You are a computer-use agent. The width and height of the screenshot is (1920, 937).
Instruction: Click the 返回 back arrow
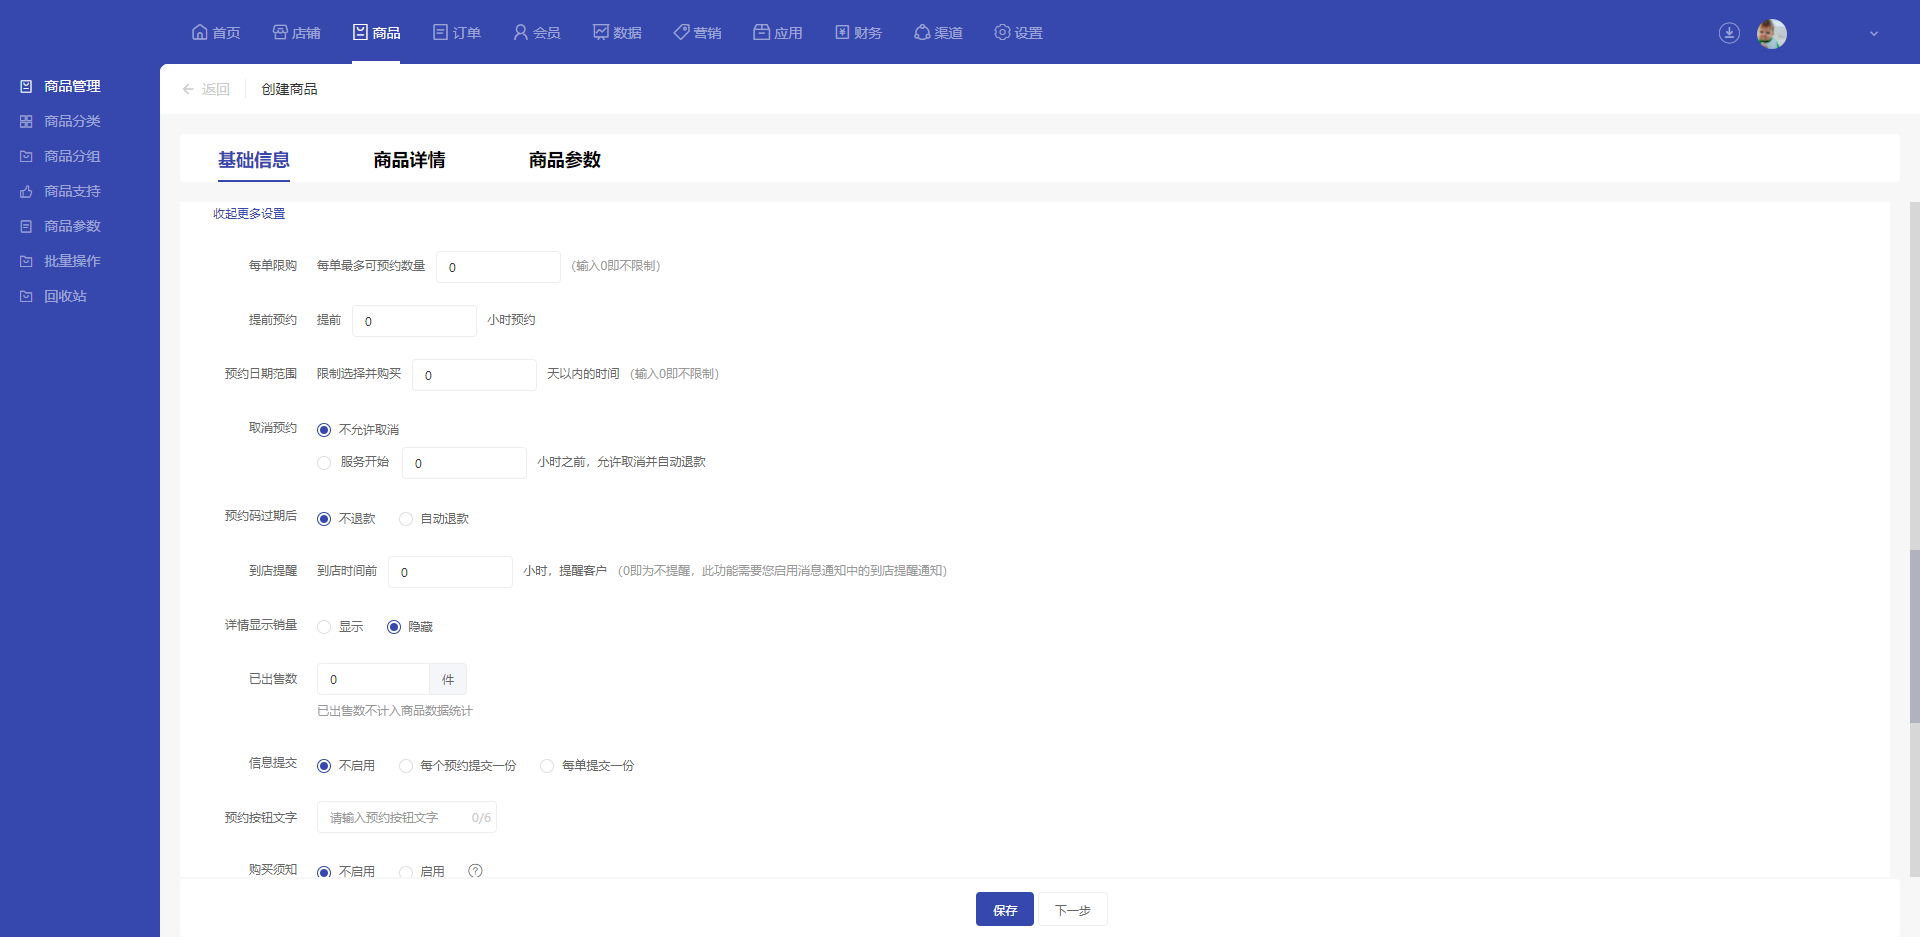tap(188, 89)
